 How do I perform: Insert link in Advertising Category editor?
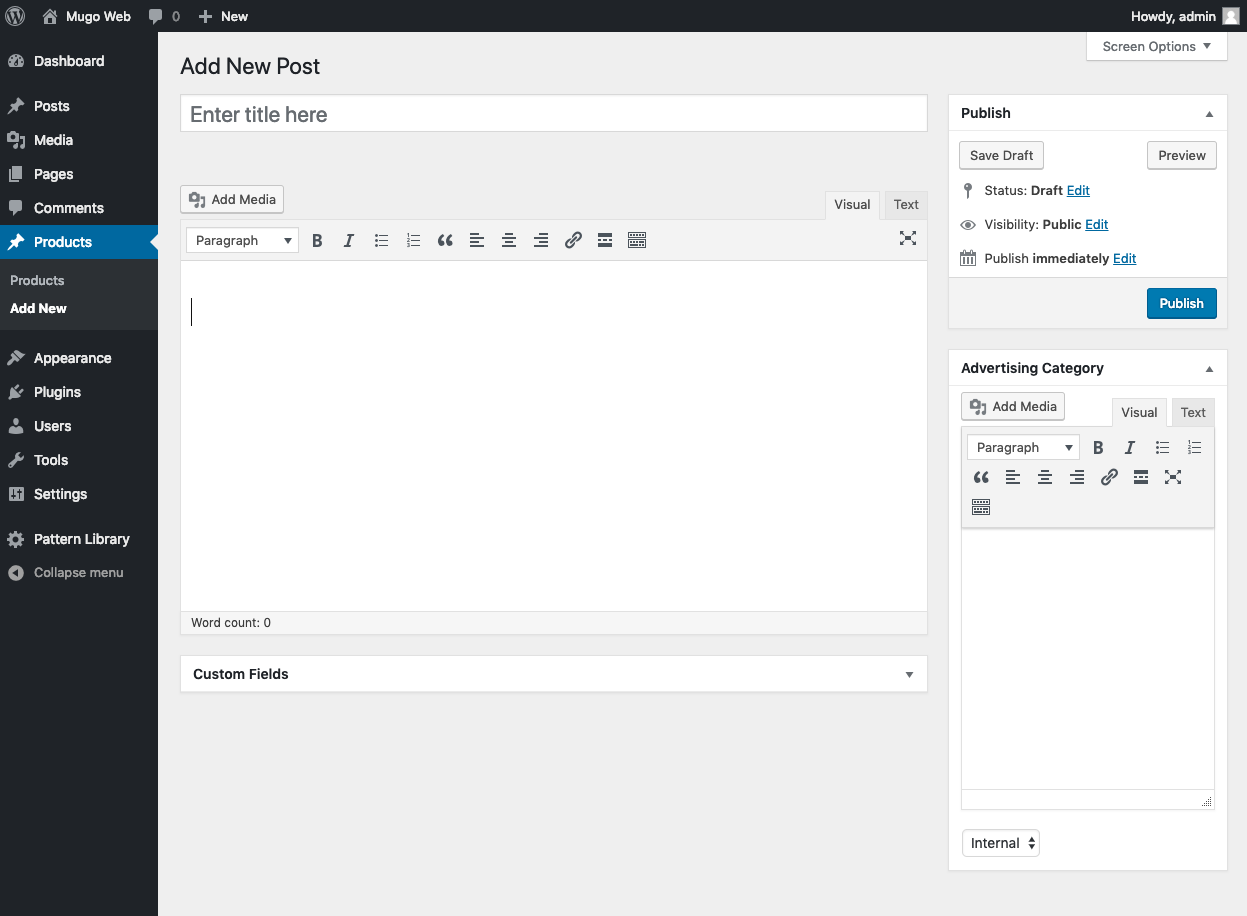click(1109, 477)
